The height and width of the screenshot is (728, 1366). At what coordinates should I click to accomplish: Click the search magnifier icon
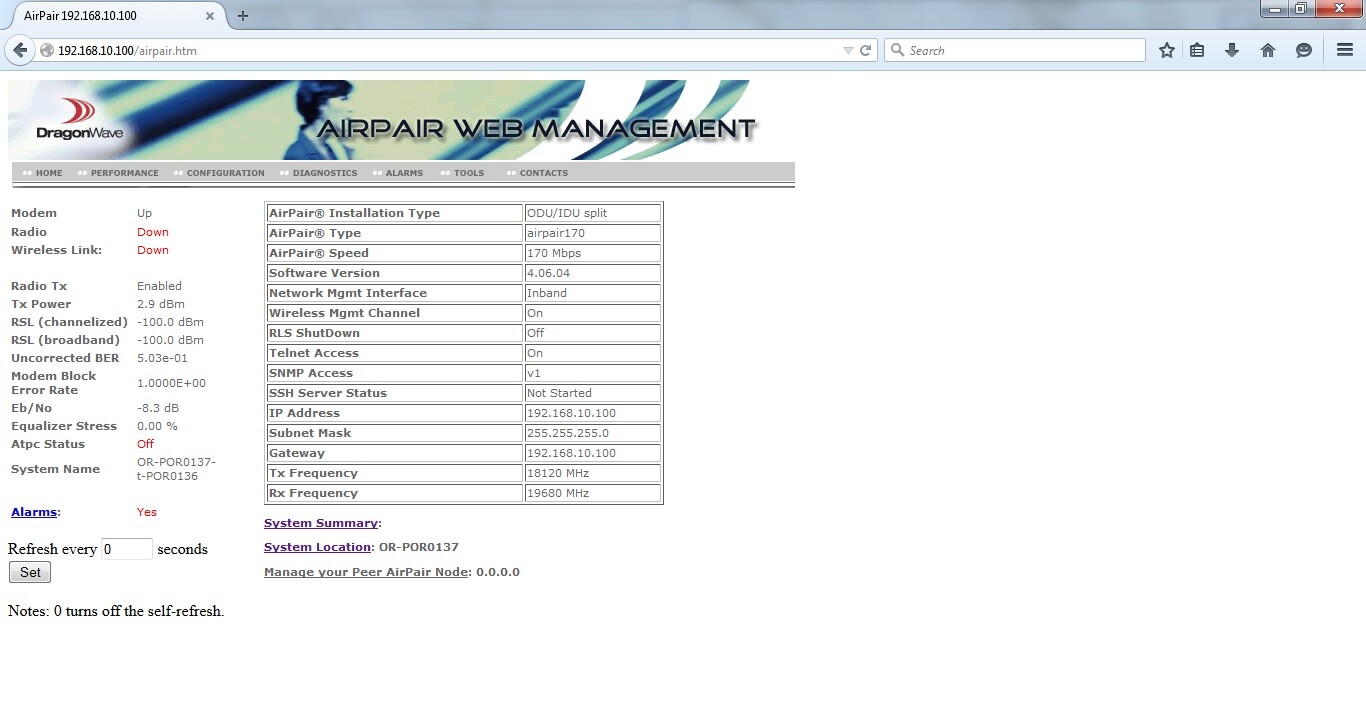[x=897, y=50]
